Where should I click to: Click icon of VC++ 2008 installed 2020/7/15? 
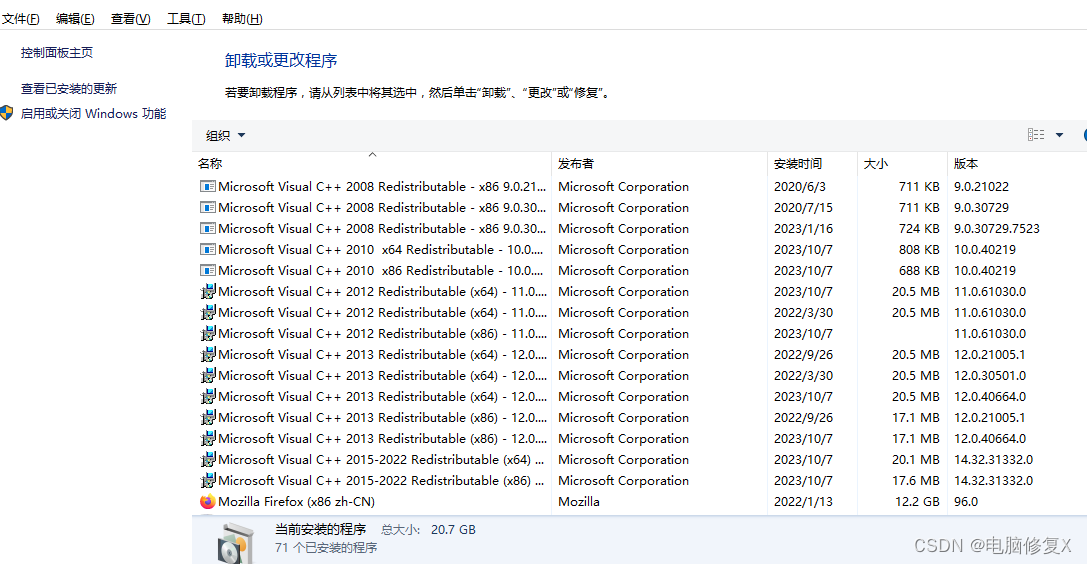pos(207,207)
